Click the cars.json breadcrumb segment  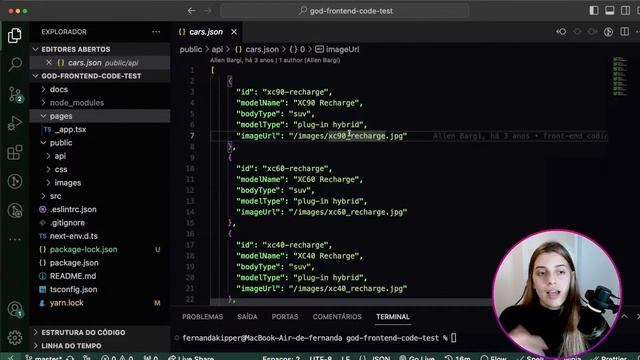[257, 49]
